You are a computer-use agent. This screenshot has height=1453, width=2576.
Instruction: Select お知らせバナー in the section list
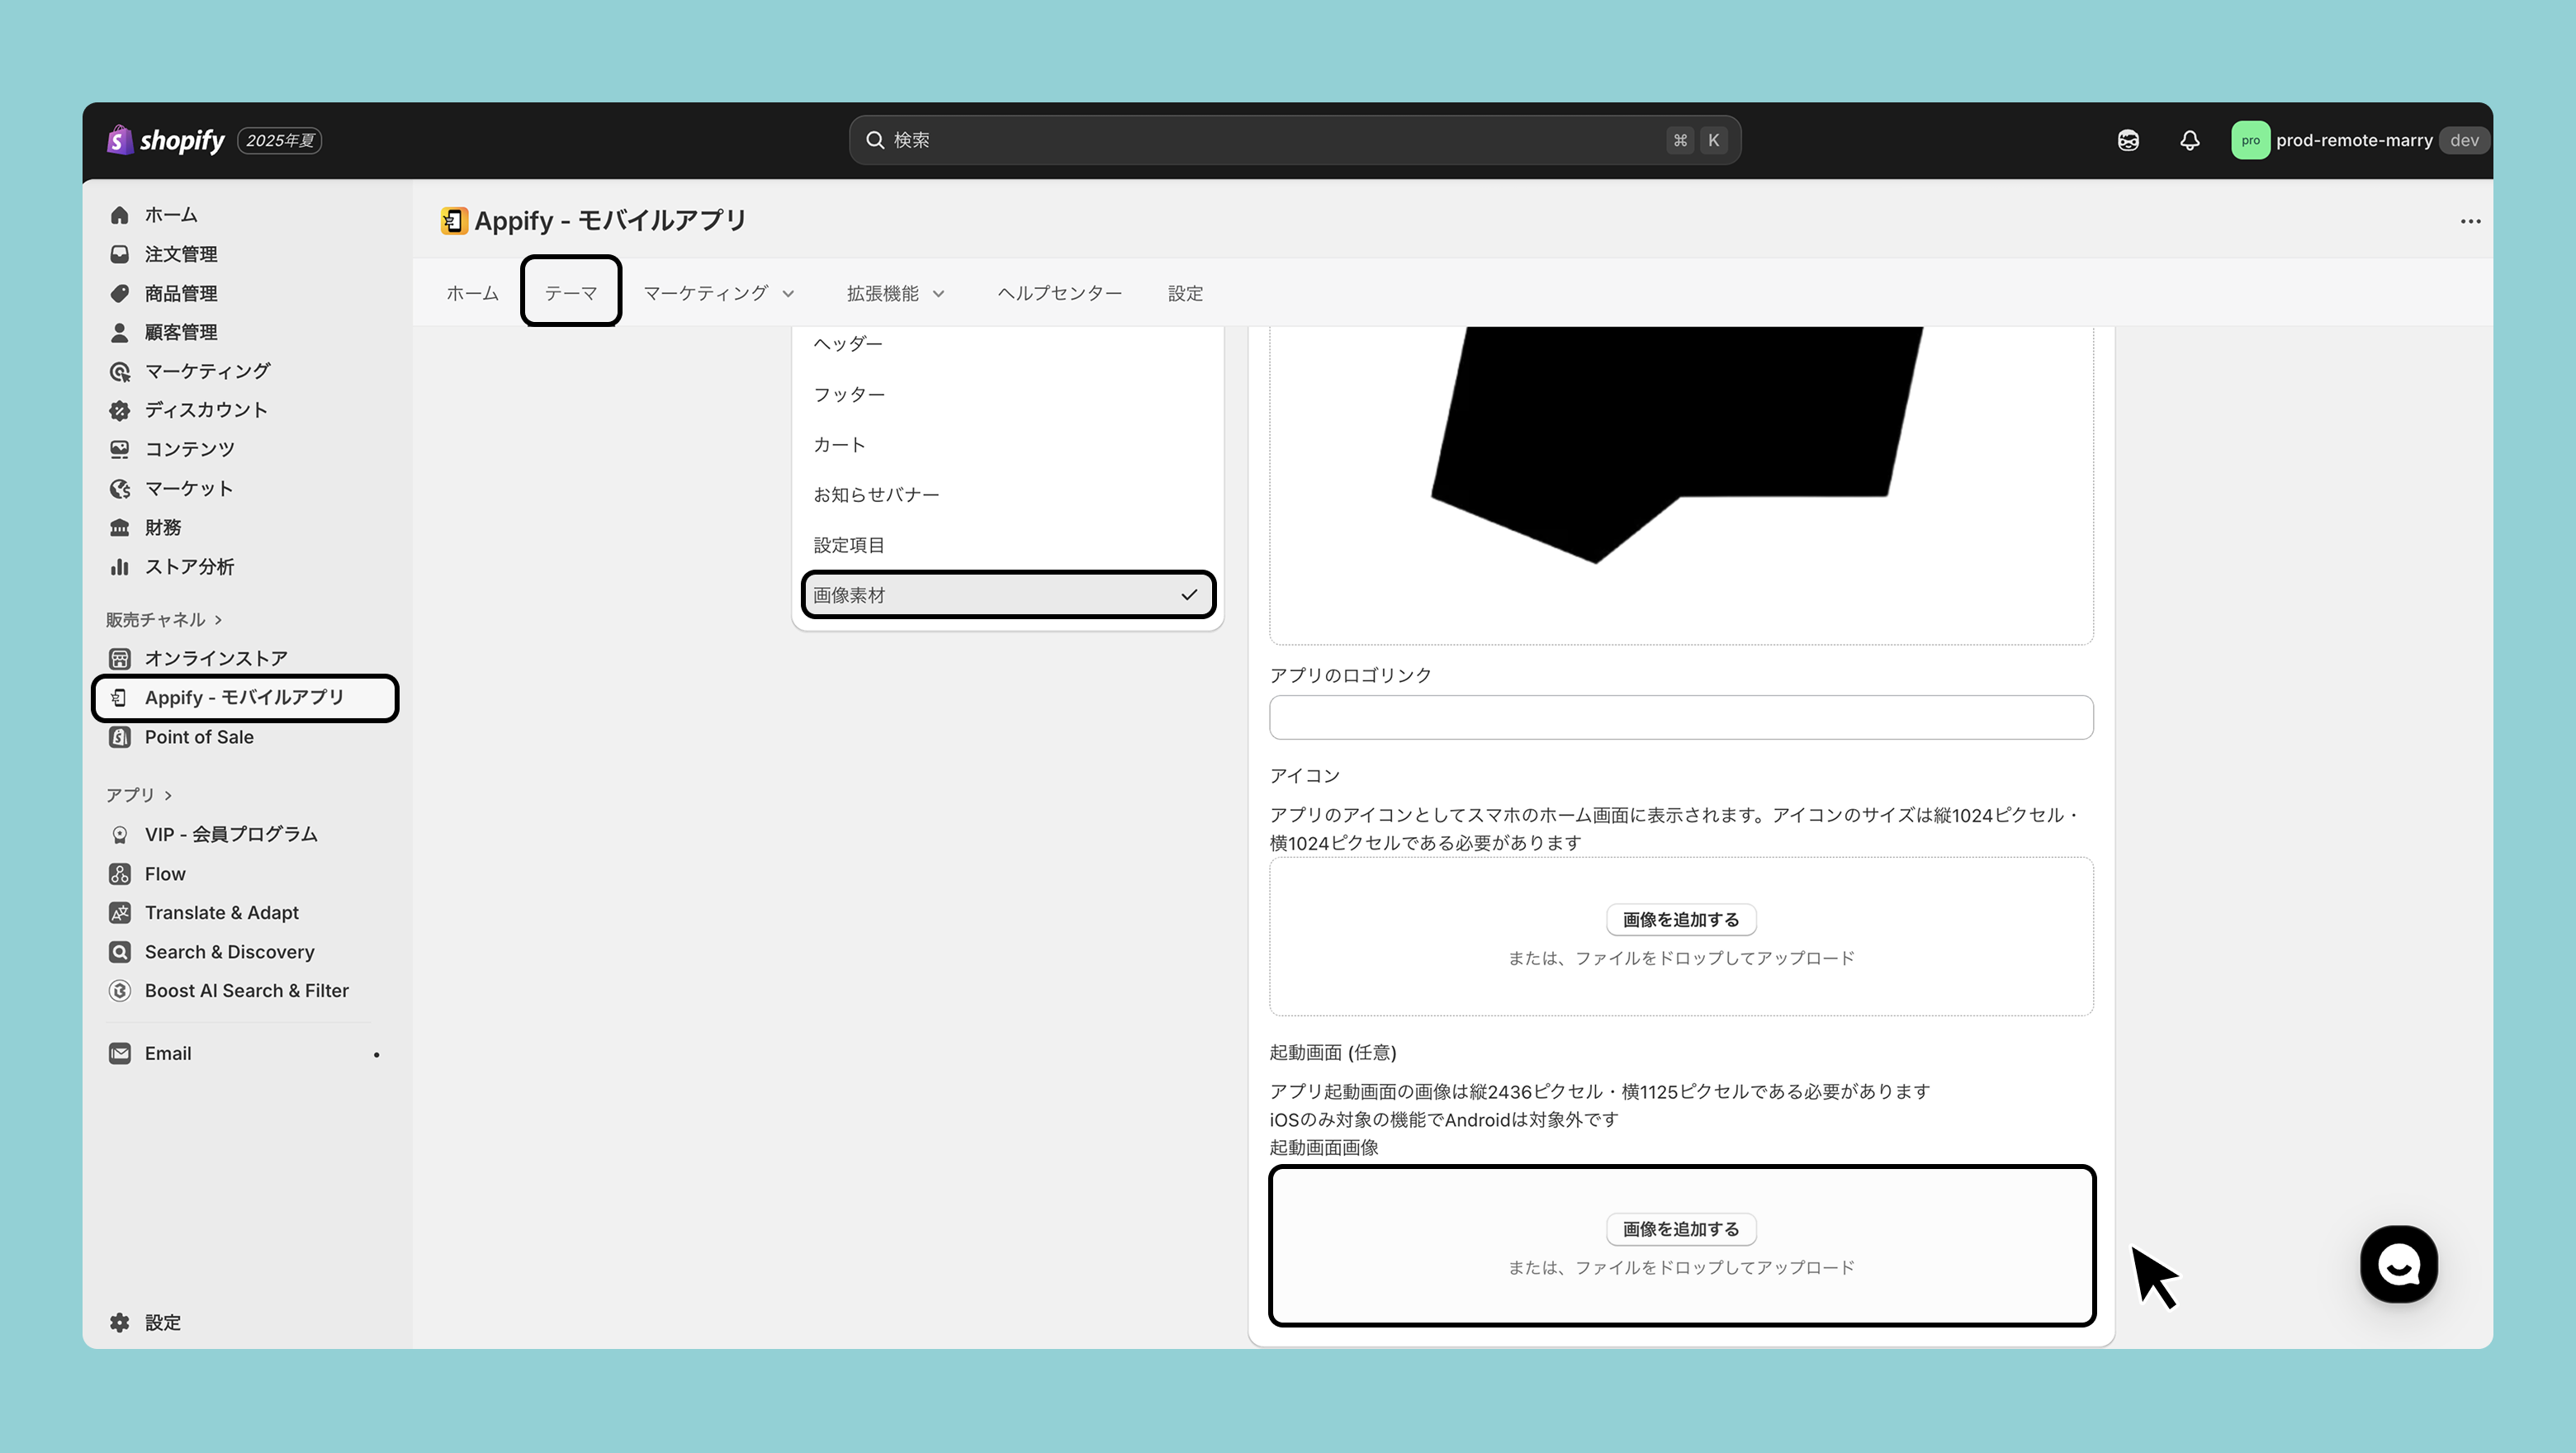point(876,495)
